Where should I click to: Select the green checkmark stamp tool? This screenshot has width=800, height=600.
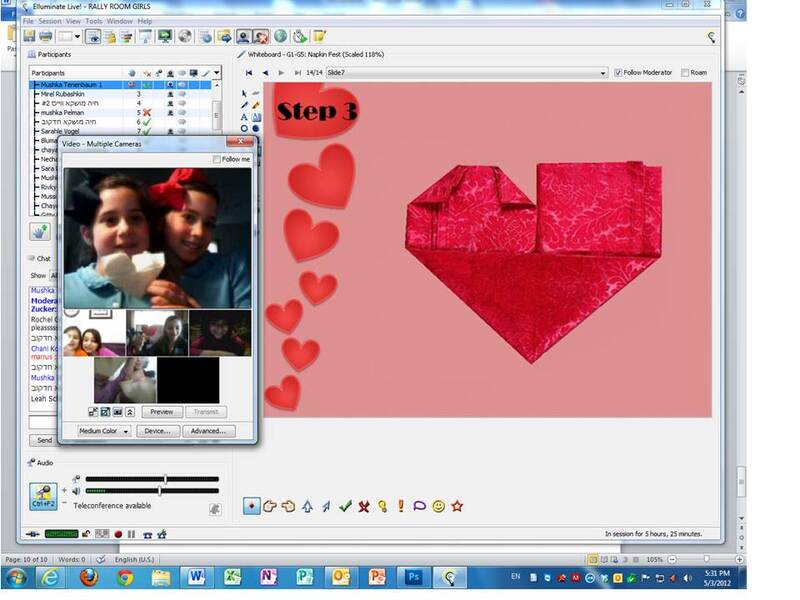[x=345, y=507]
